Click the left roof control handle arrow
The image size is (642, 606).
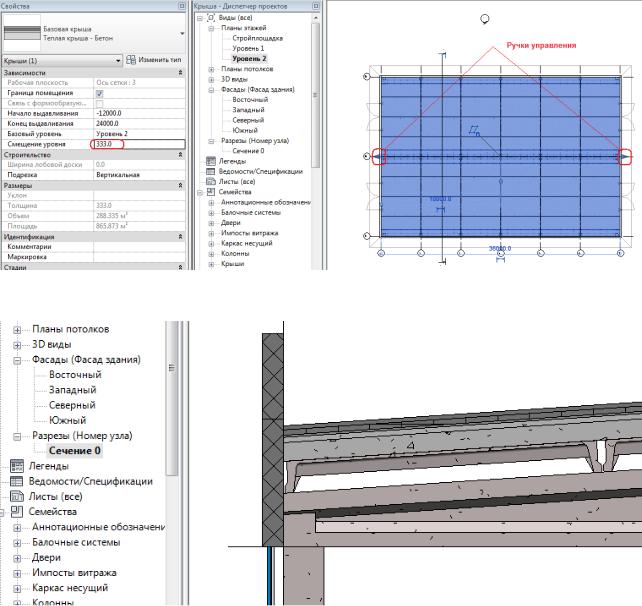pos(379,156)
